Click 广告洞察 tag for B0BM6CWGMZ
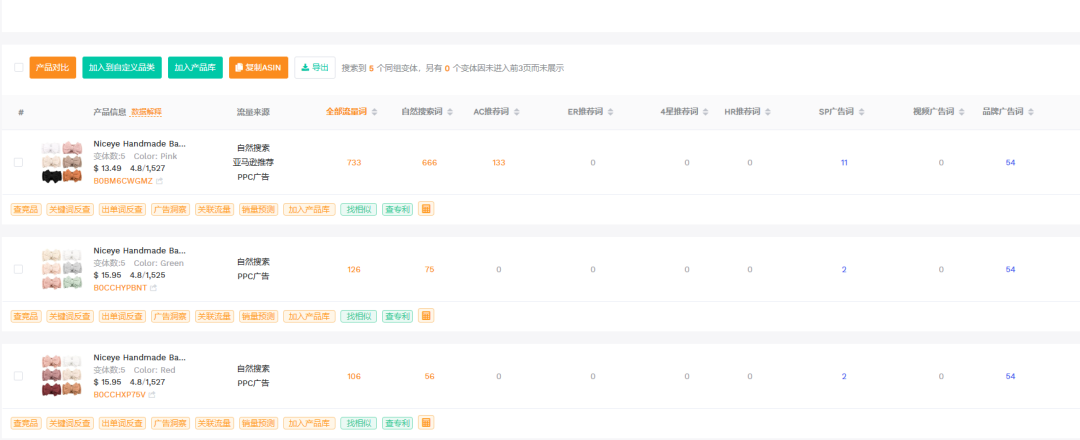Image resolution: width=1080 pixels, height=440 pixels. [x=171, y=209]
